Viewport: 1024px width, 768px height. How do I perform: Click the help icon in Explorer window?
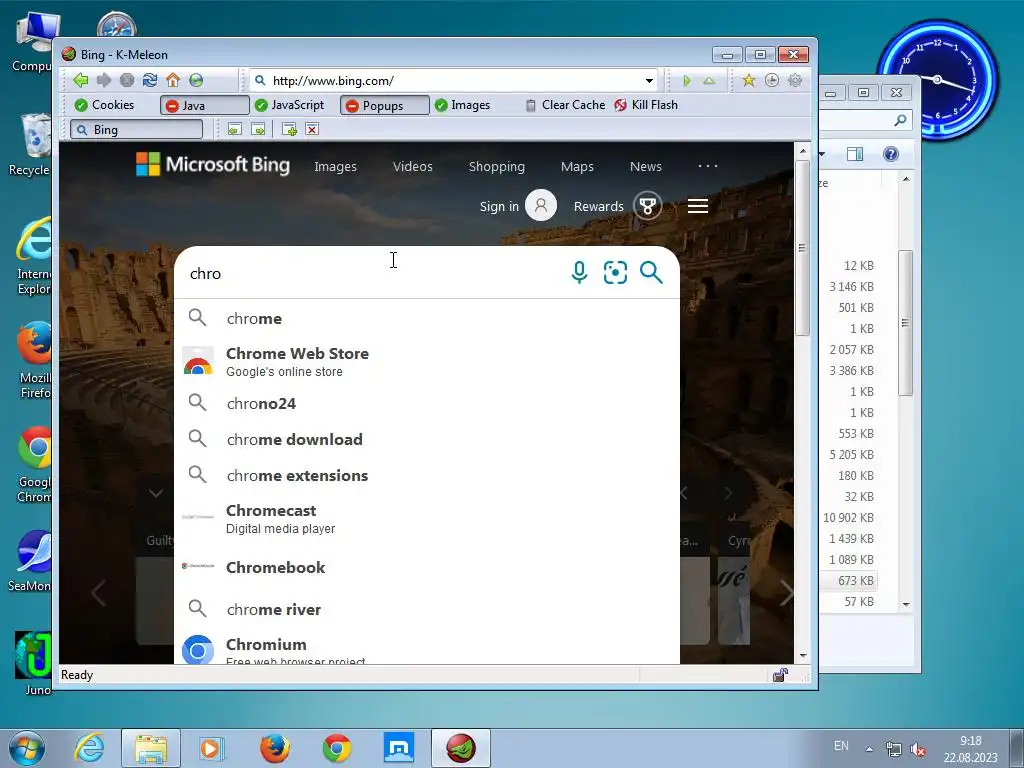click(x=890, y=154)
